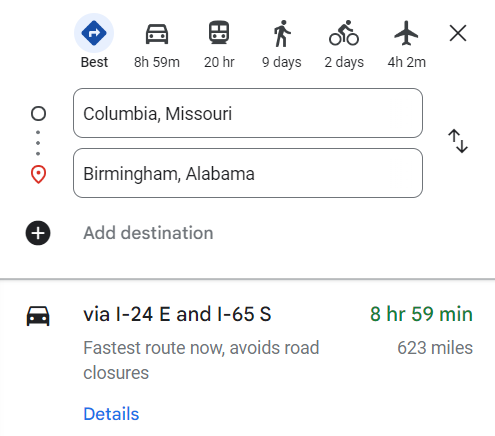Edit the Columbia, Missouri starting field
Viewport: 495px width, 436px height.
(248, 113)
